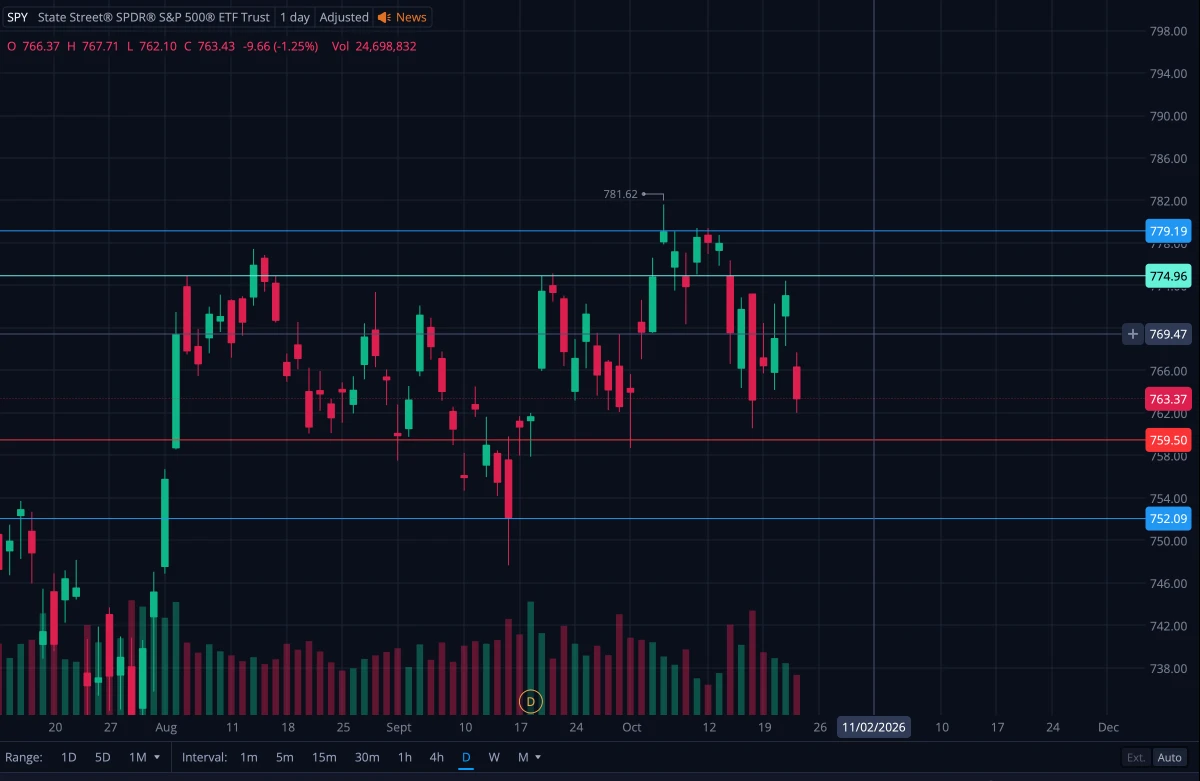
Task: Click the State Street SPDR ETF name
Action: point(154,17)
